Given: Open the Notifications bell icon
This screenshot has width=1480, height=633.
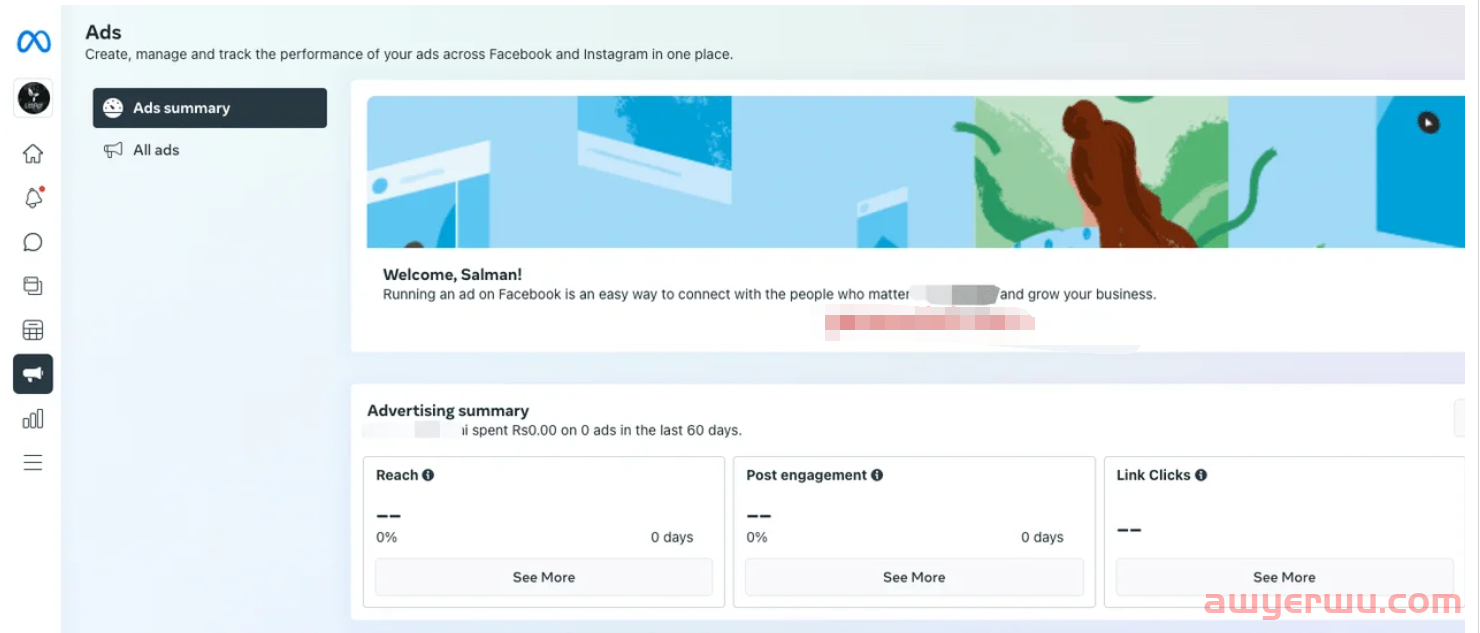Looking at the screenshot, I should (33, 198).
